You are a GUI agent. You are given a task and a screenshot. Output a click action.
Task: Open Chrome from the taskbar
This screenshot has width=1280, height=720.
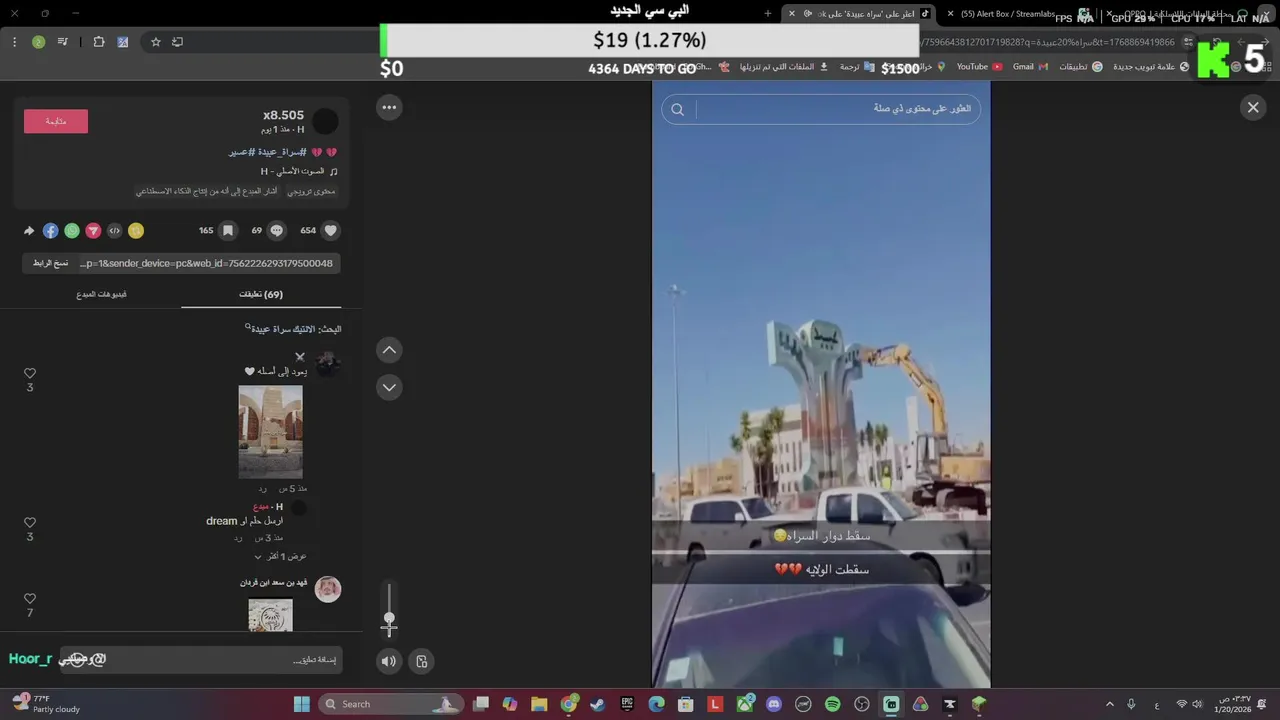[569, 704]
